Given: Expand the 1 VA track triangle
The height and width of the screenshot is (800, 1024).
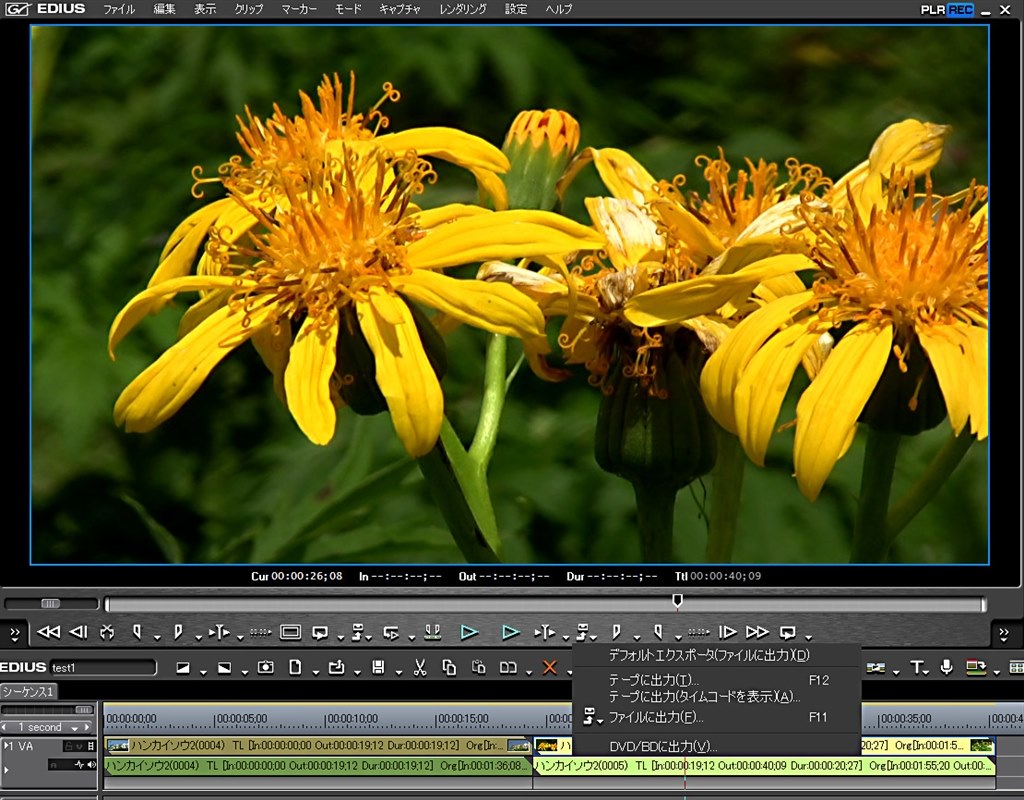Looking at the screenshot, I should [7, 746].
